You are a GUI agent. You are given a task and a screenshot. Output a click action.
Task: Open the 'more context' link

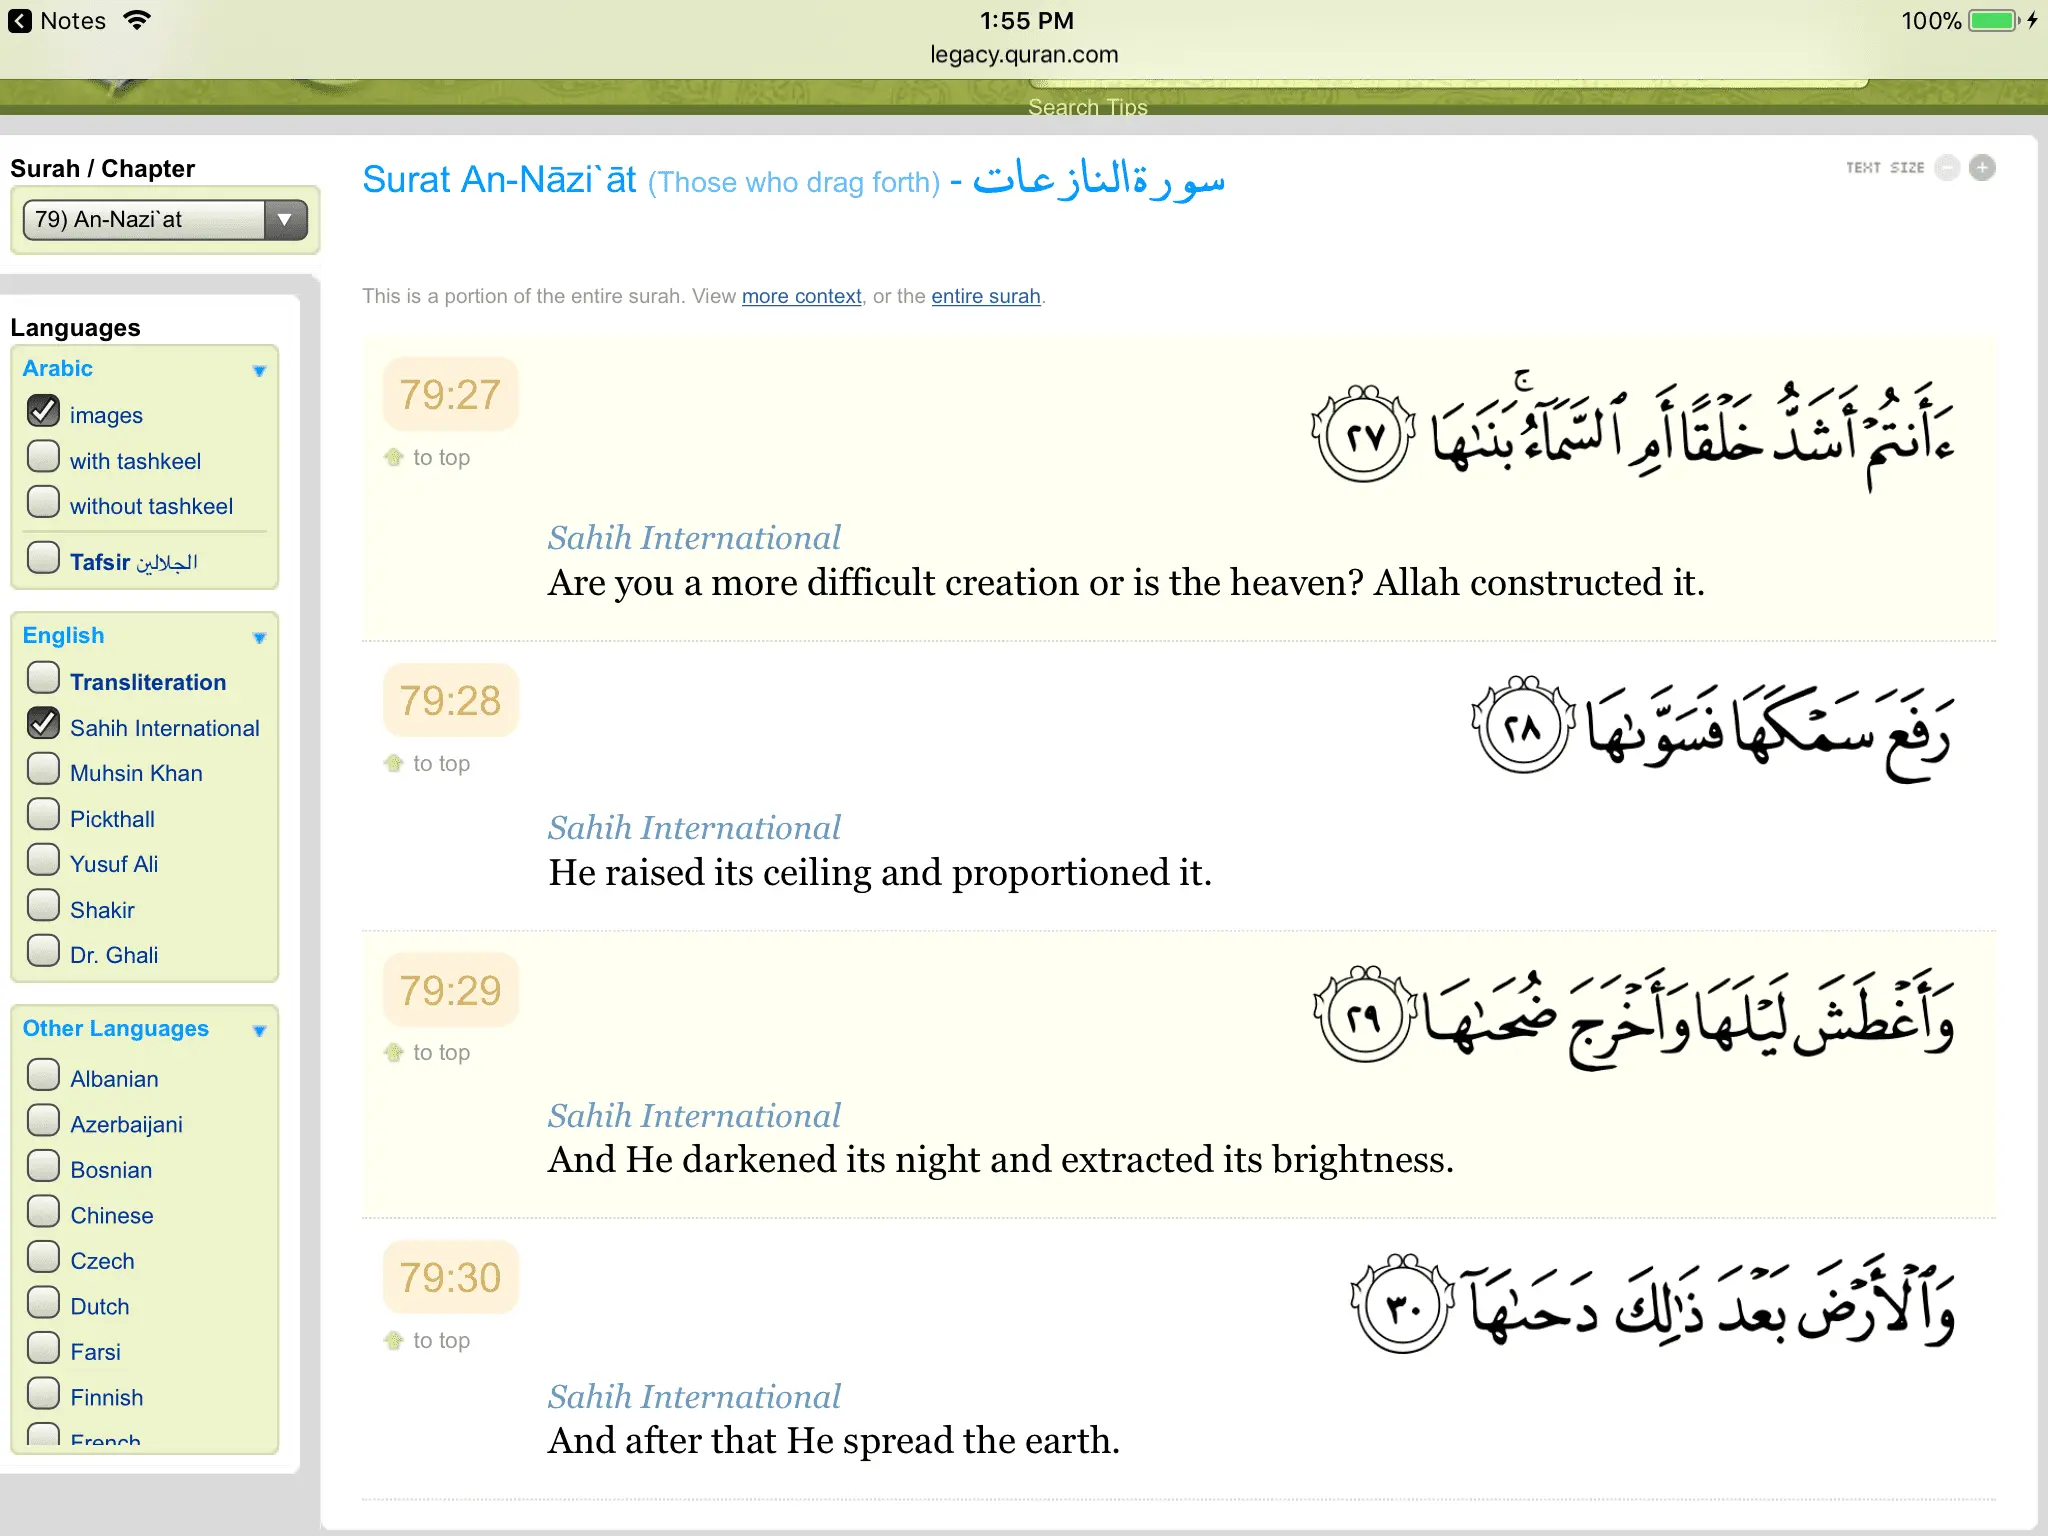[x=801, y=296]
